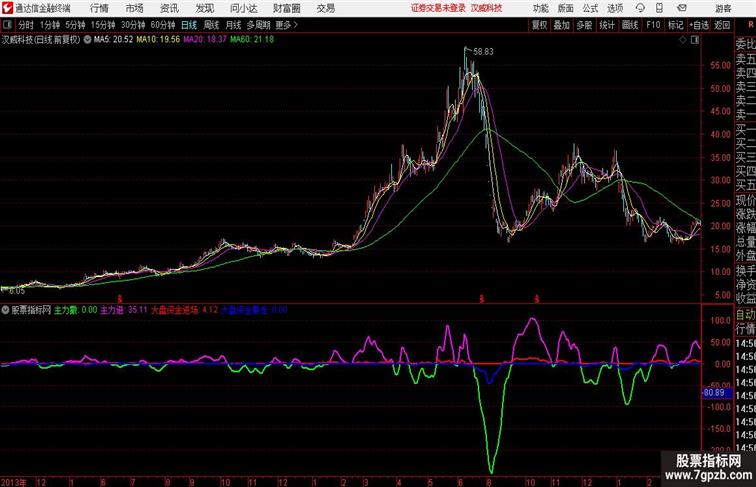Image resolution: width=756 pixels, height=487 pixels.
Task: Click the 多股 toolbar button
Action: [x=584, y=25]
